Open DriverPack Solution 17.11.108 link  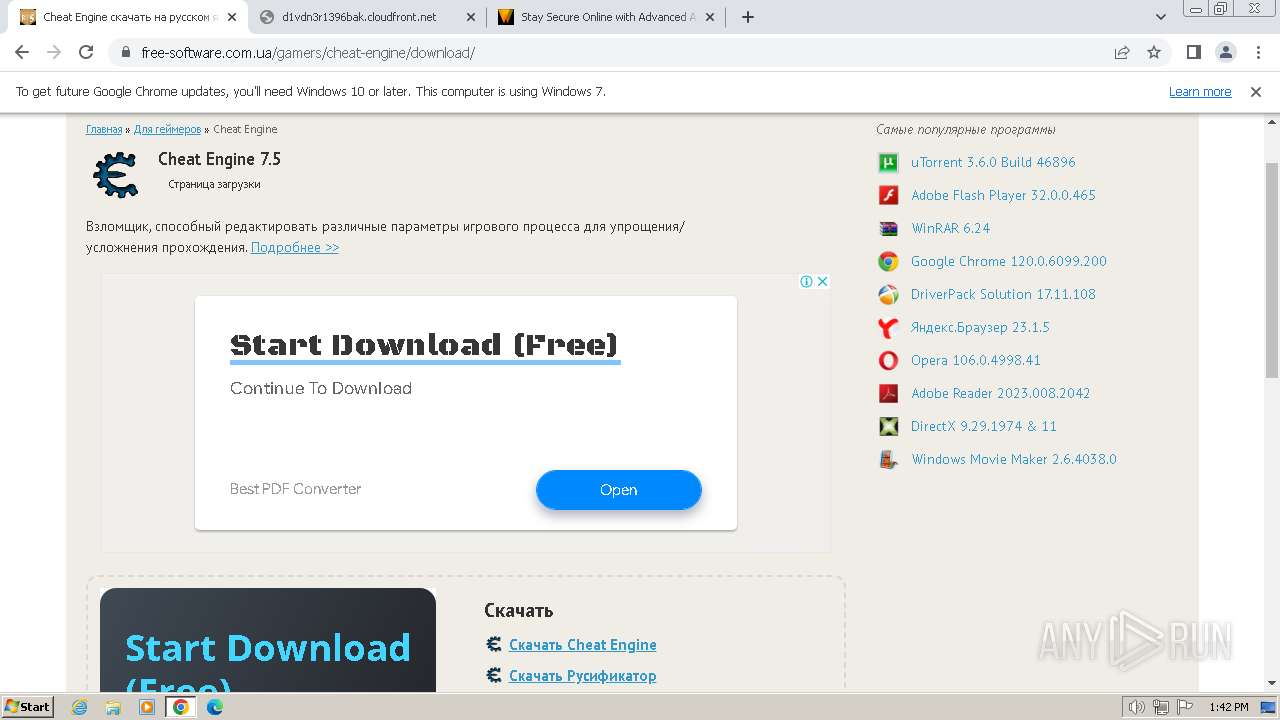tap(1003, 294)
